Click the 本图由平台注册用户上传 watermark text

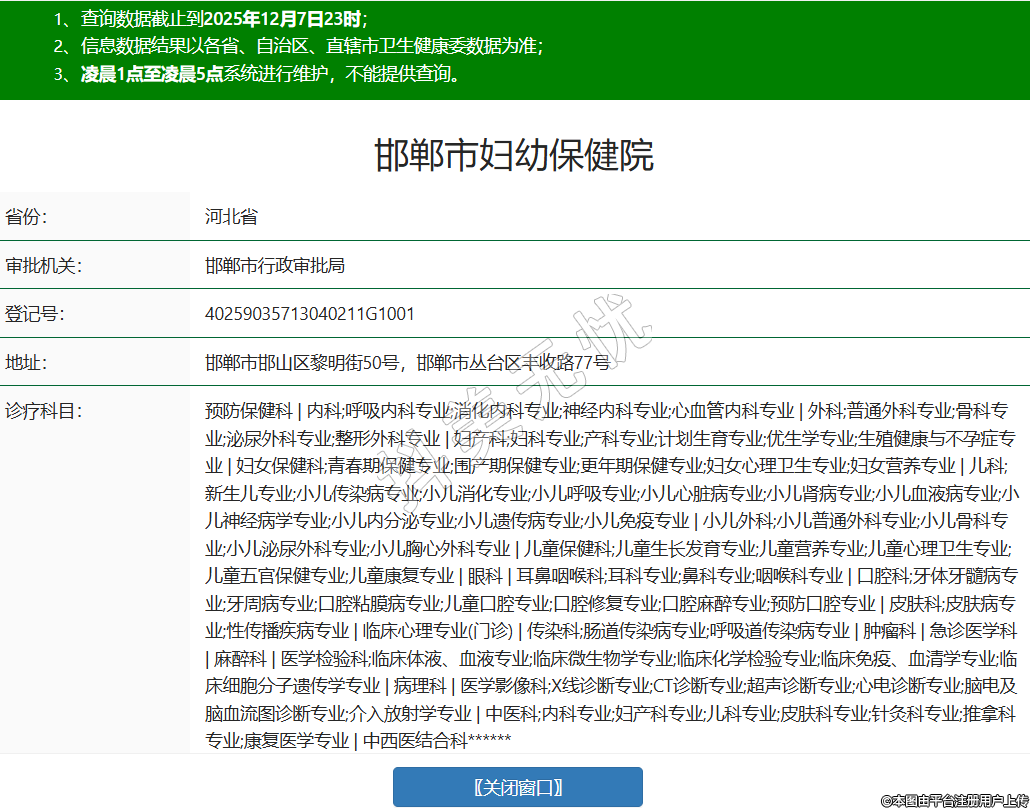[954, 800]
